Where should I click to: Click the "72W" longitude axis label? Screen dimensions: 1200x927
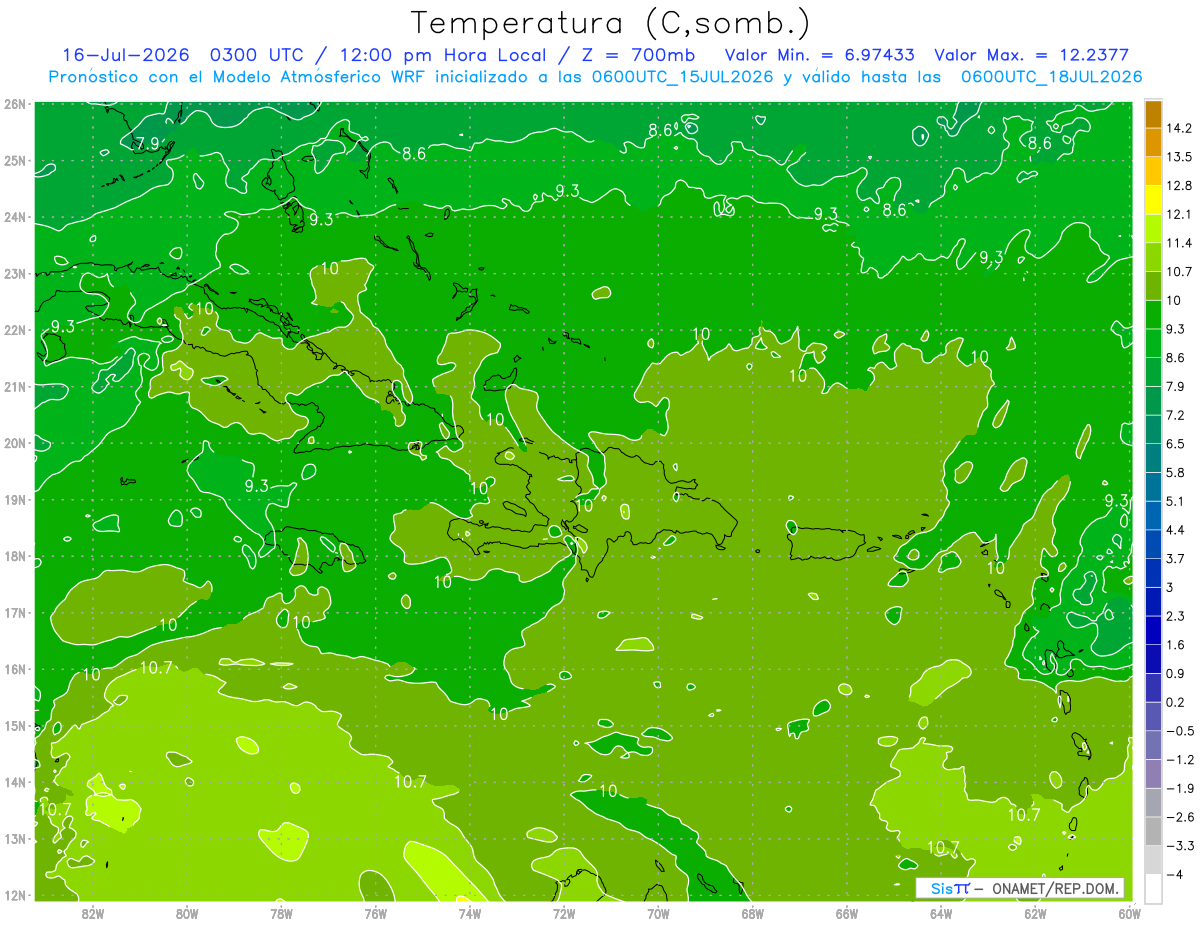click(x=564, y=913)
